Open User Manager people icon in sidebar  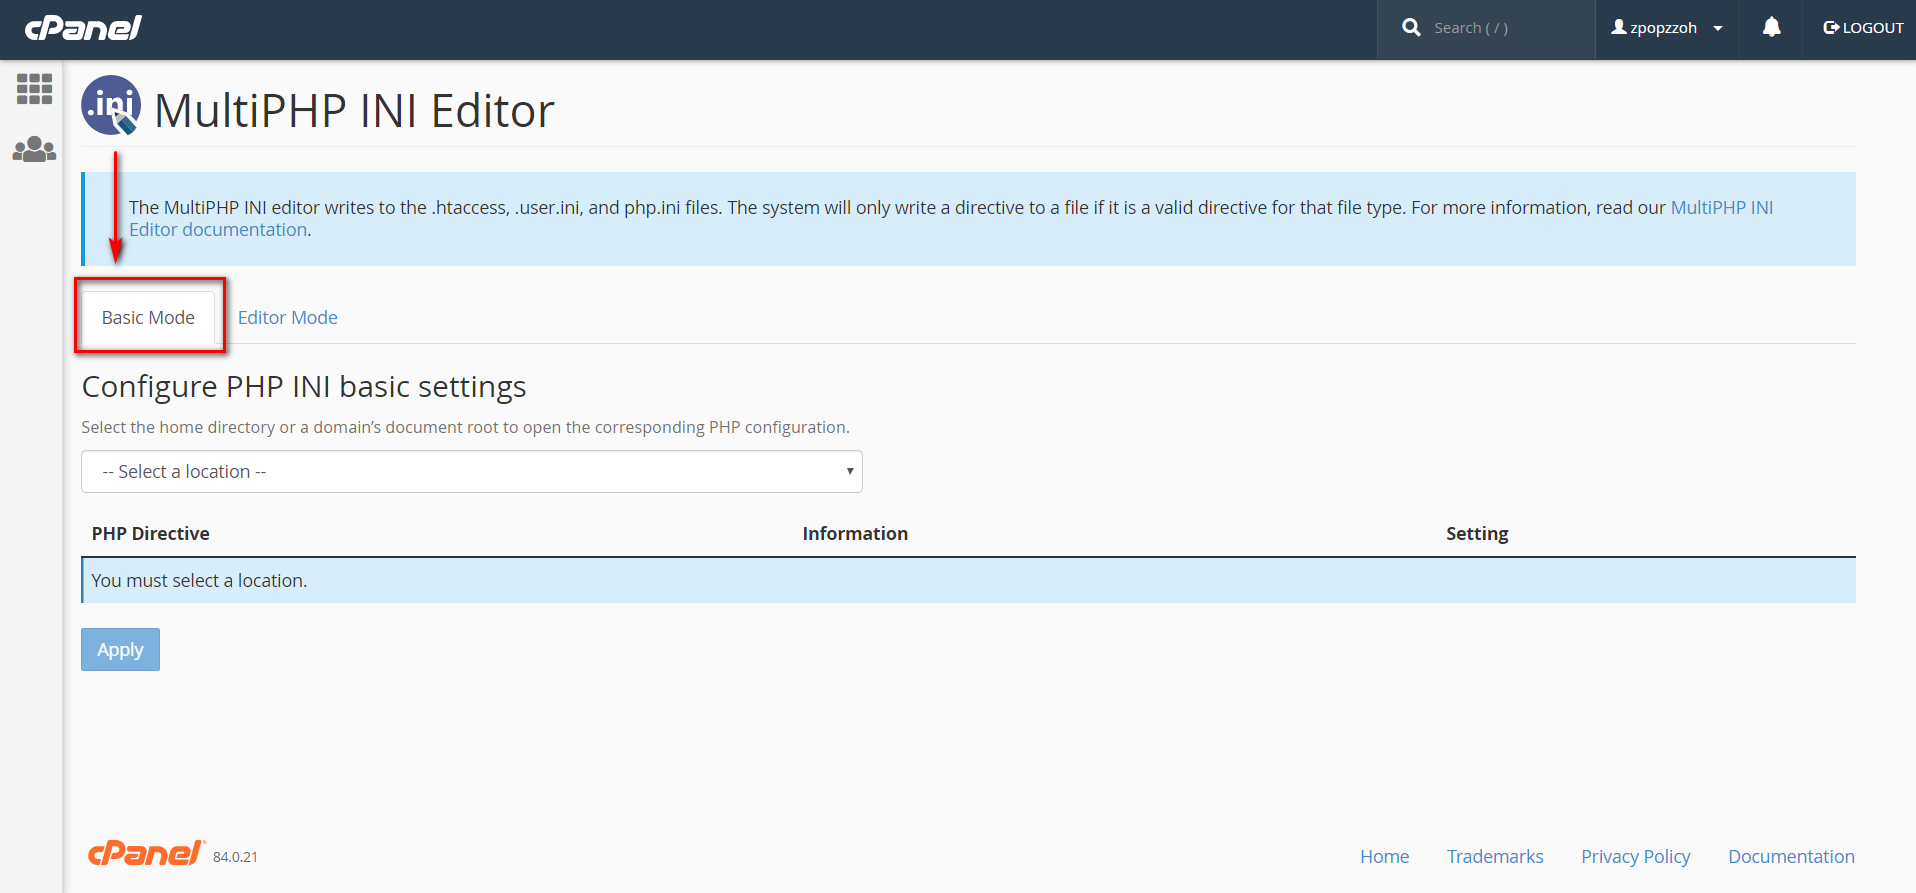tap(34, 149)
